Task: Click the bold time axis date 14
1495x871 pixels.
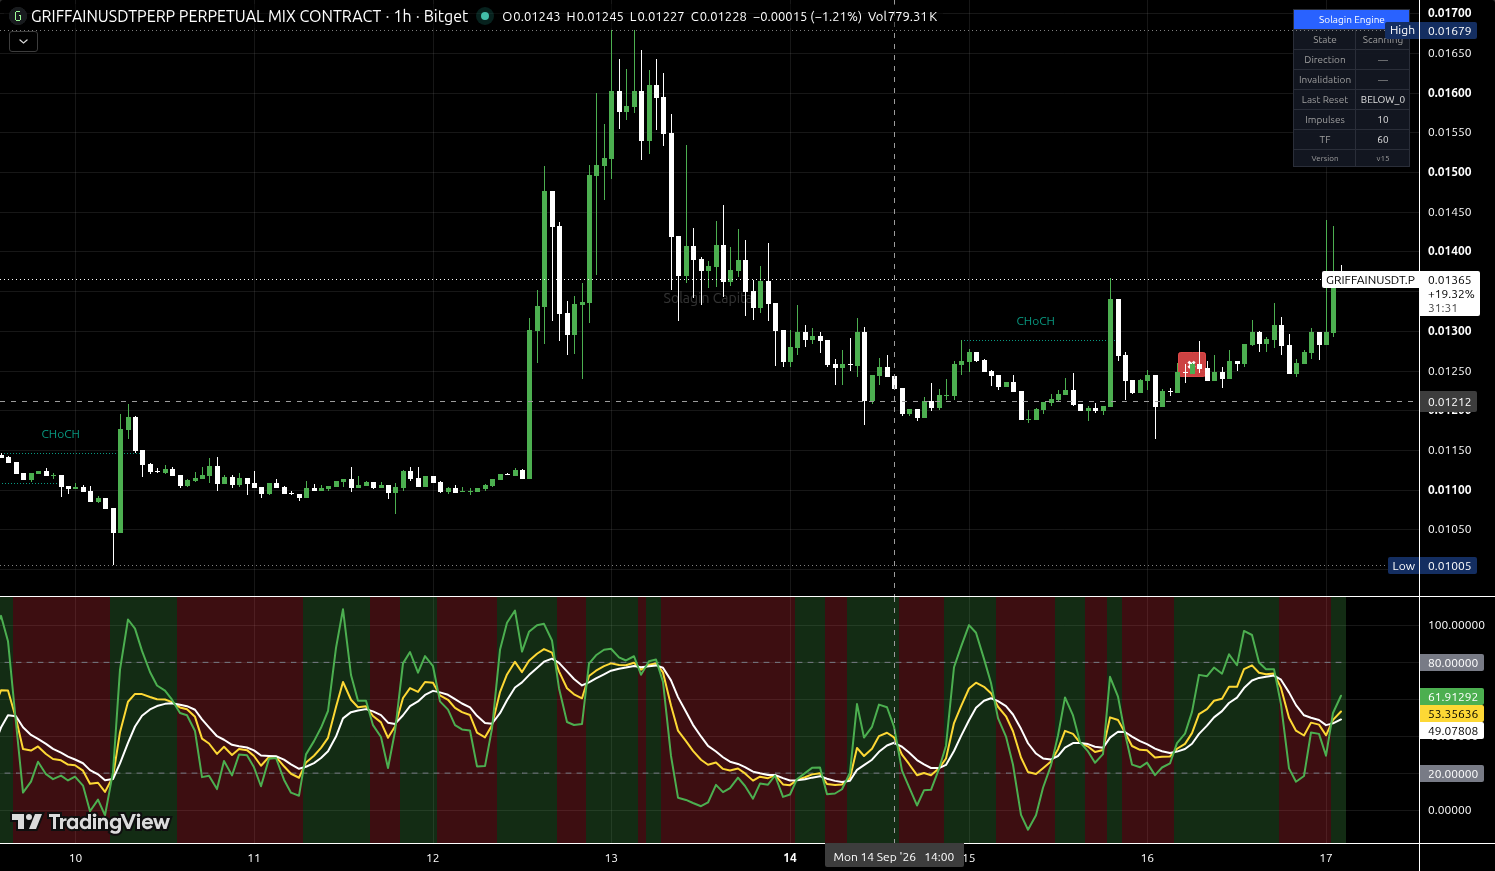Action: tap(790, 858)
